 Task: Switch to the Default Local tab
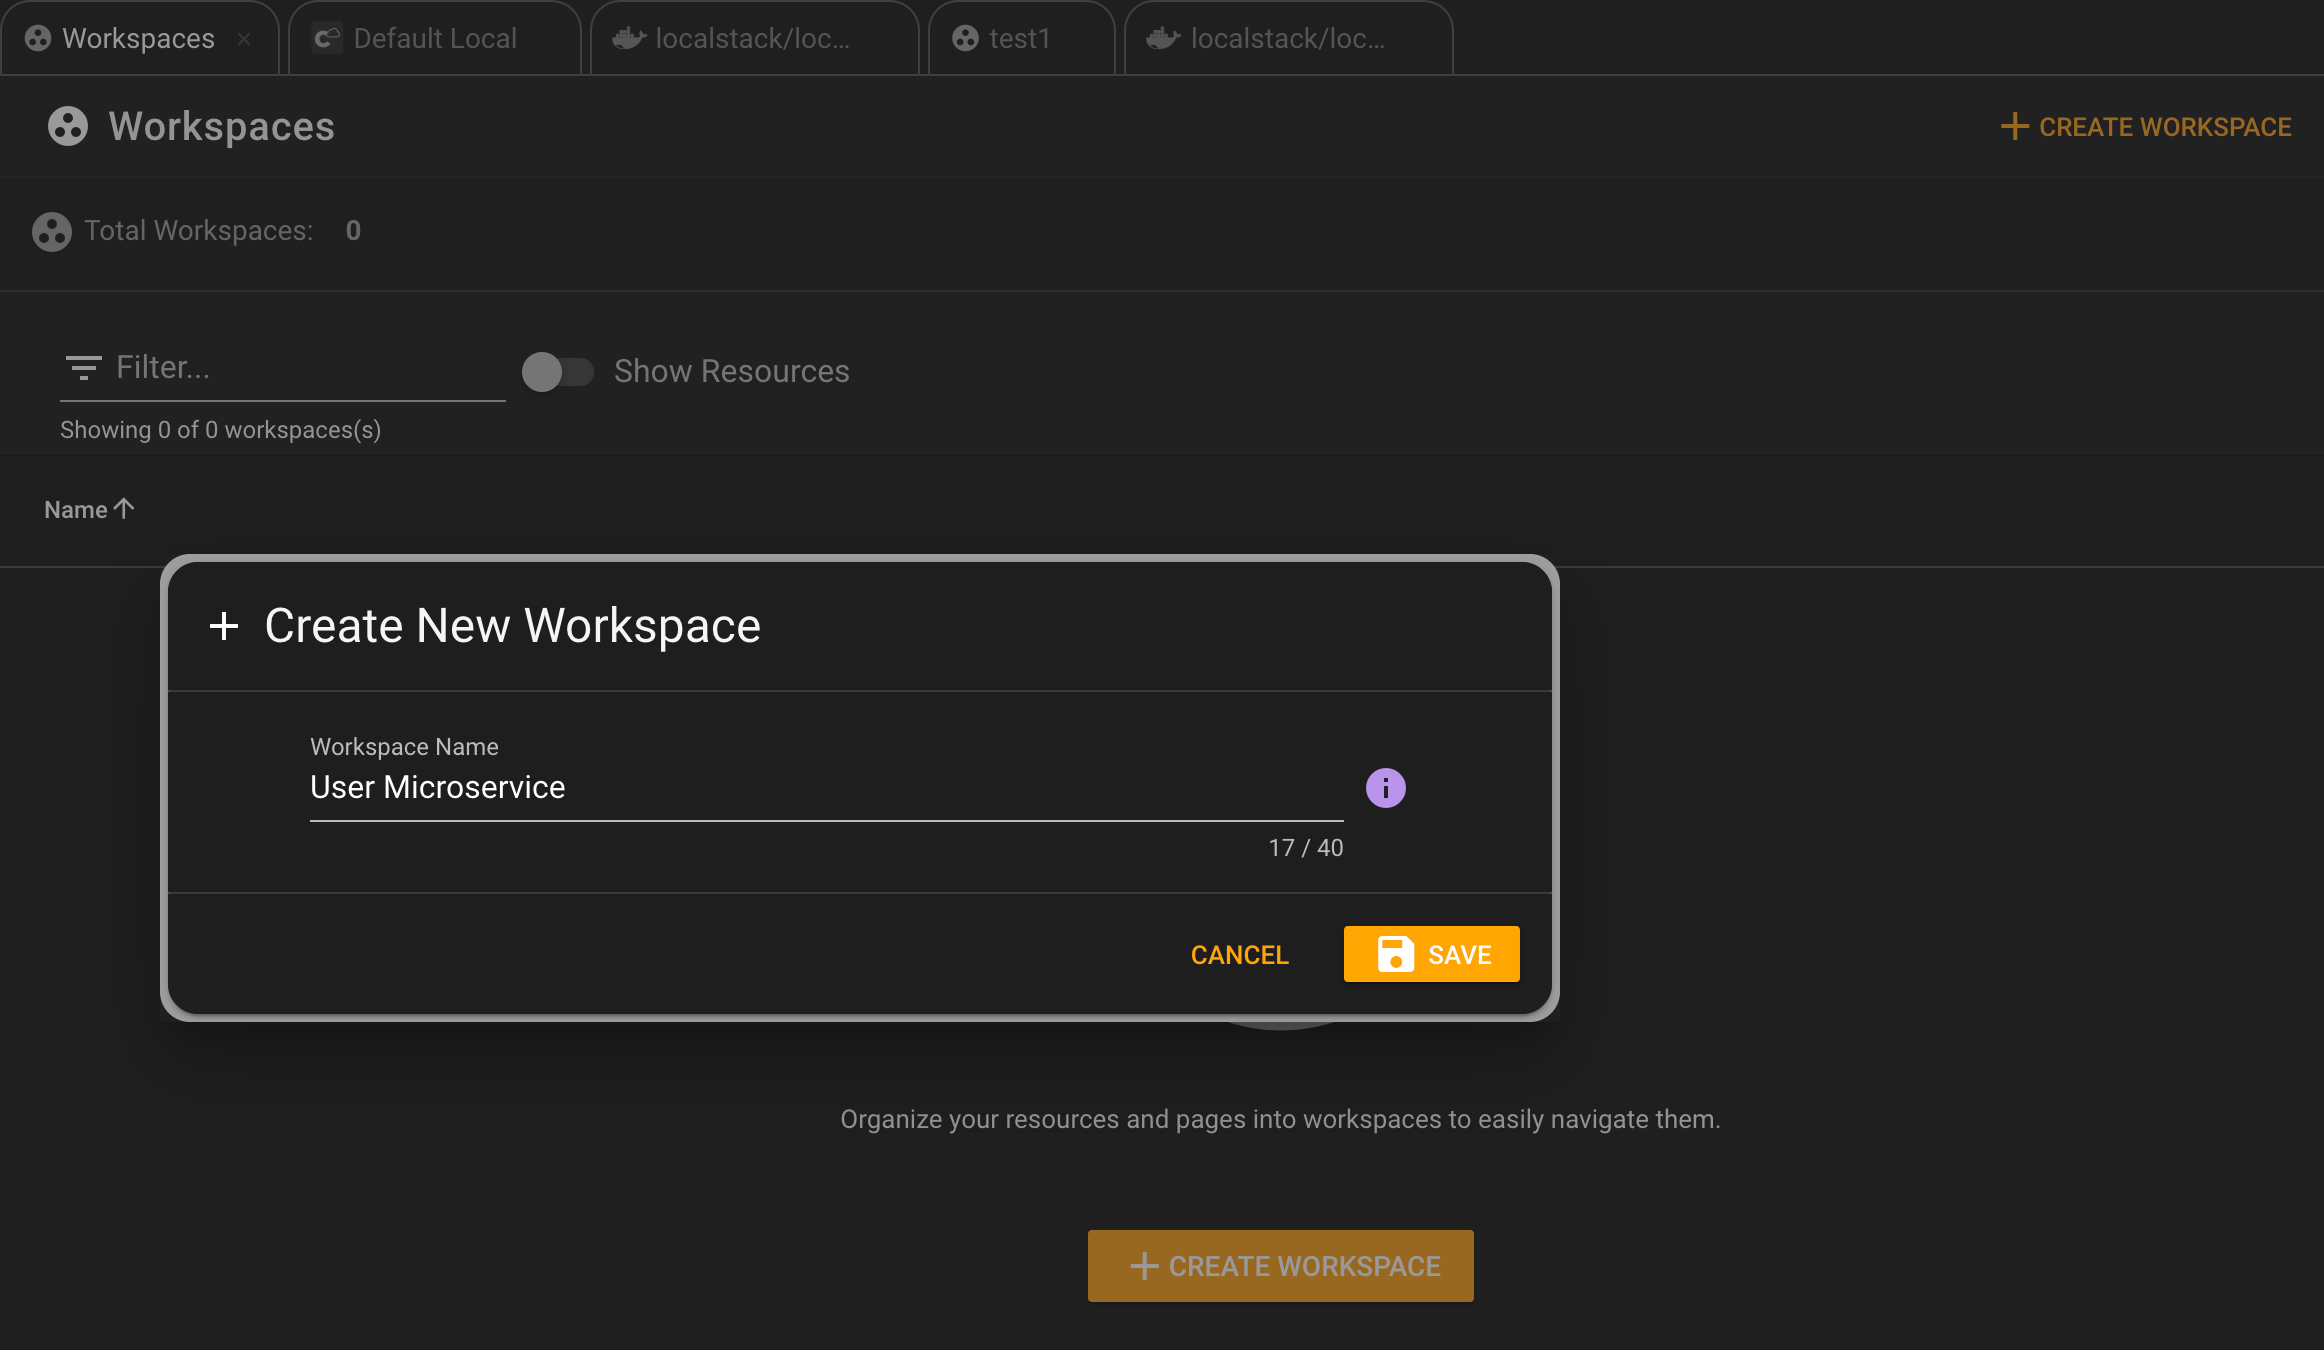click(434, 38)
